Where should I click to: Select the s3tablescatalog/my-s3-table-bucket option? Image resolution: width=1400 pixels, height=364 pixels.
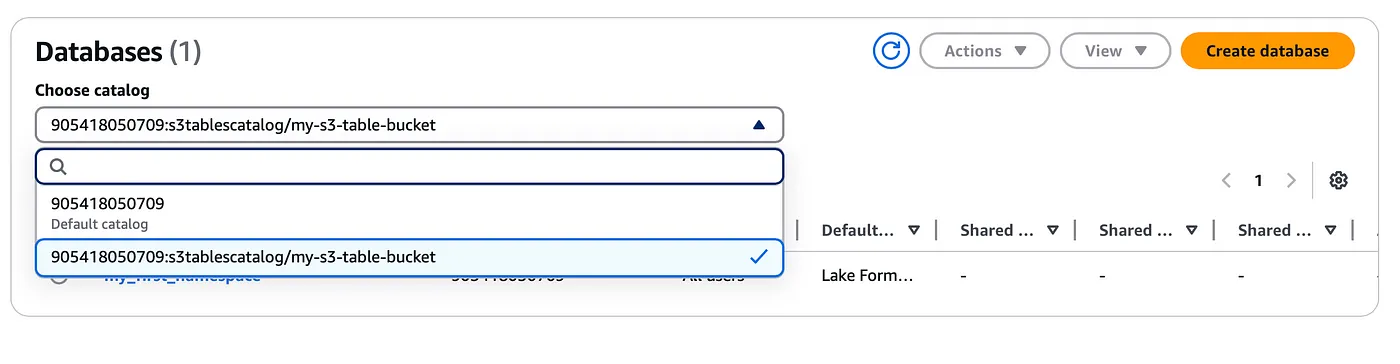pyautogui.click(x=410, y=257)
